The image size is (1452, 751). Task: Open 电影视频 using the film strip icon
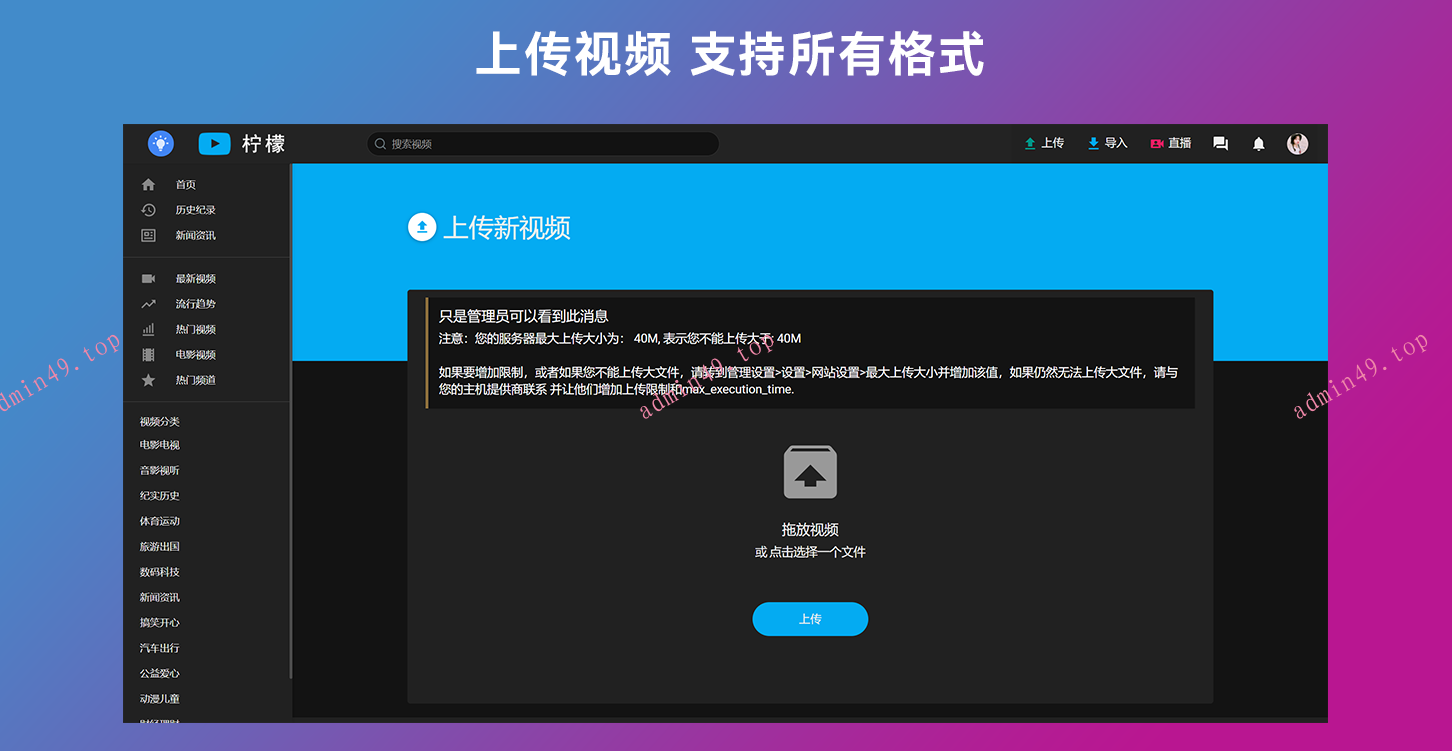(x=148, y=354)
